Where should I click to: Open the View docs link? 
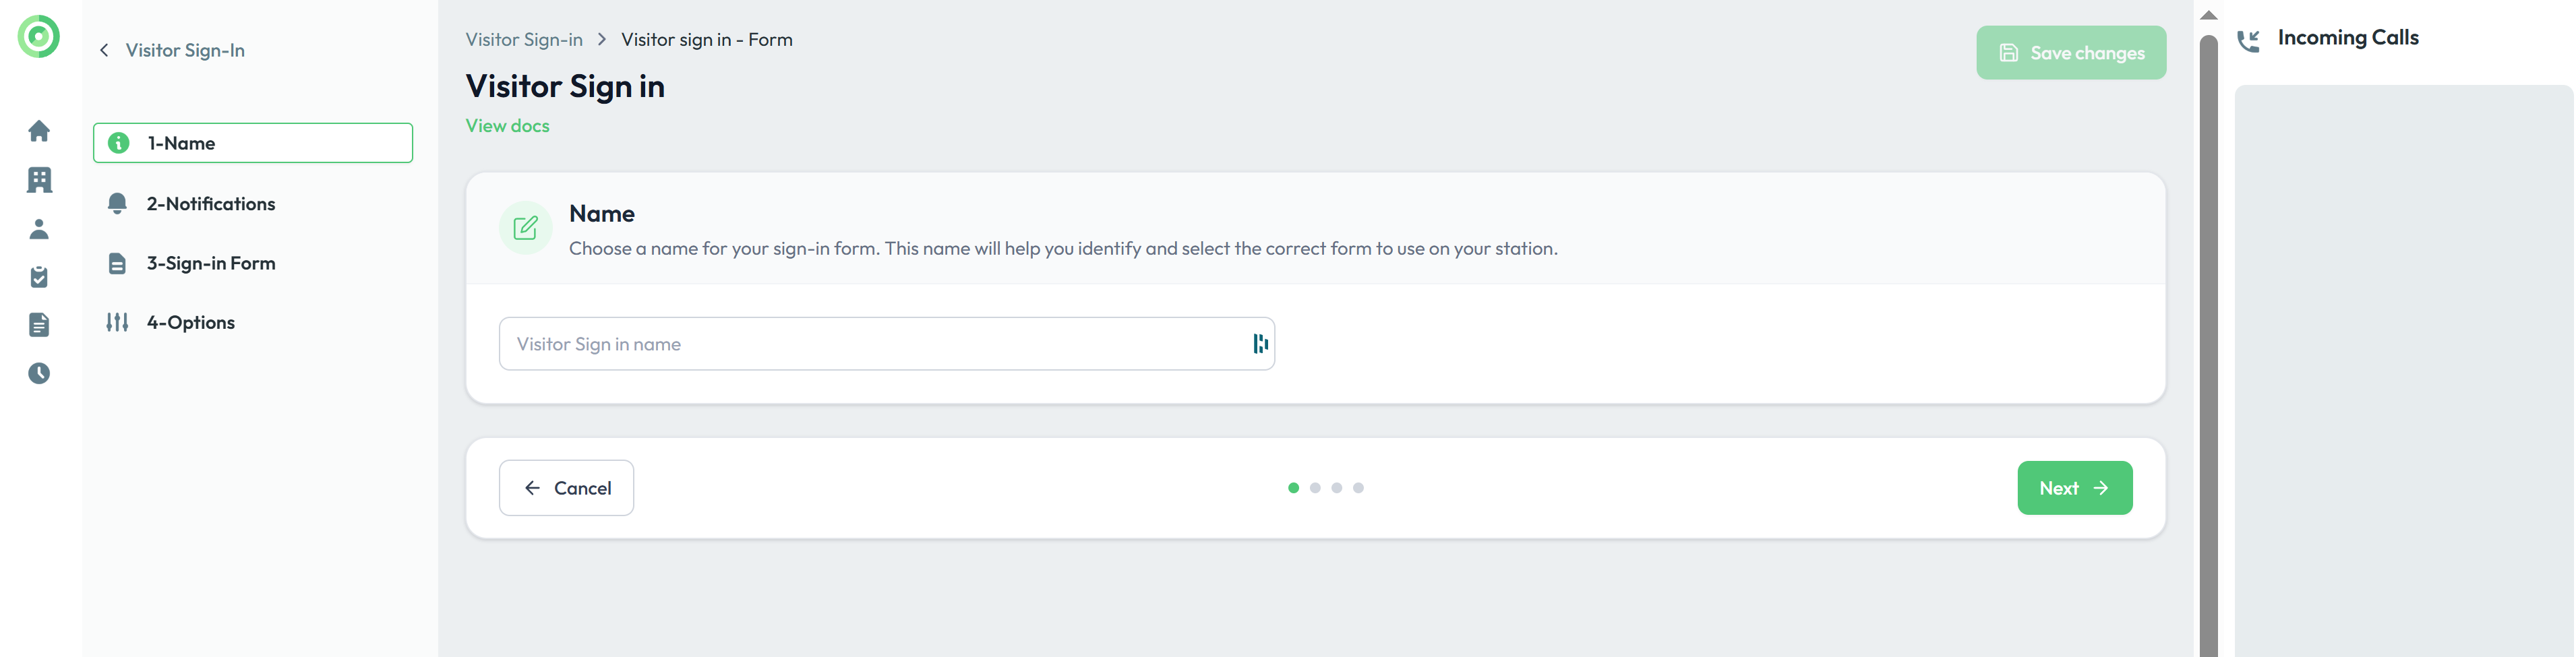point(507,126)
